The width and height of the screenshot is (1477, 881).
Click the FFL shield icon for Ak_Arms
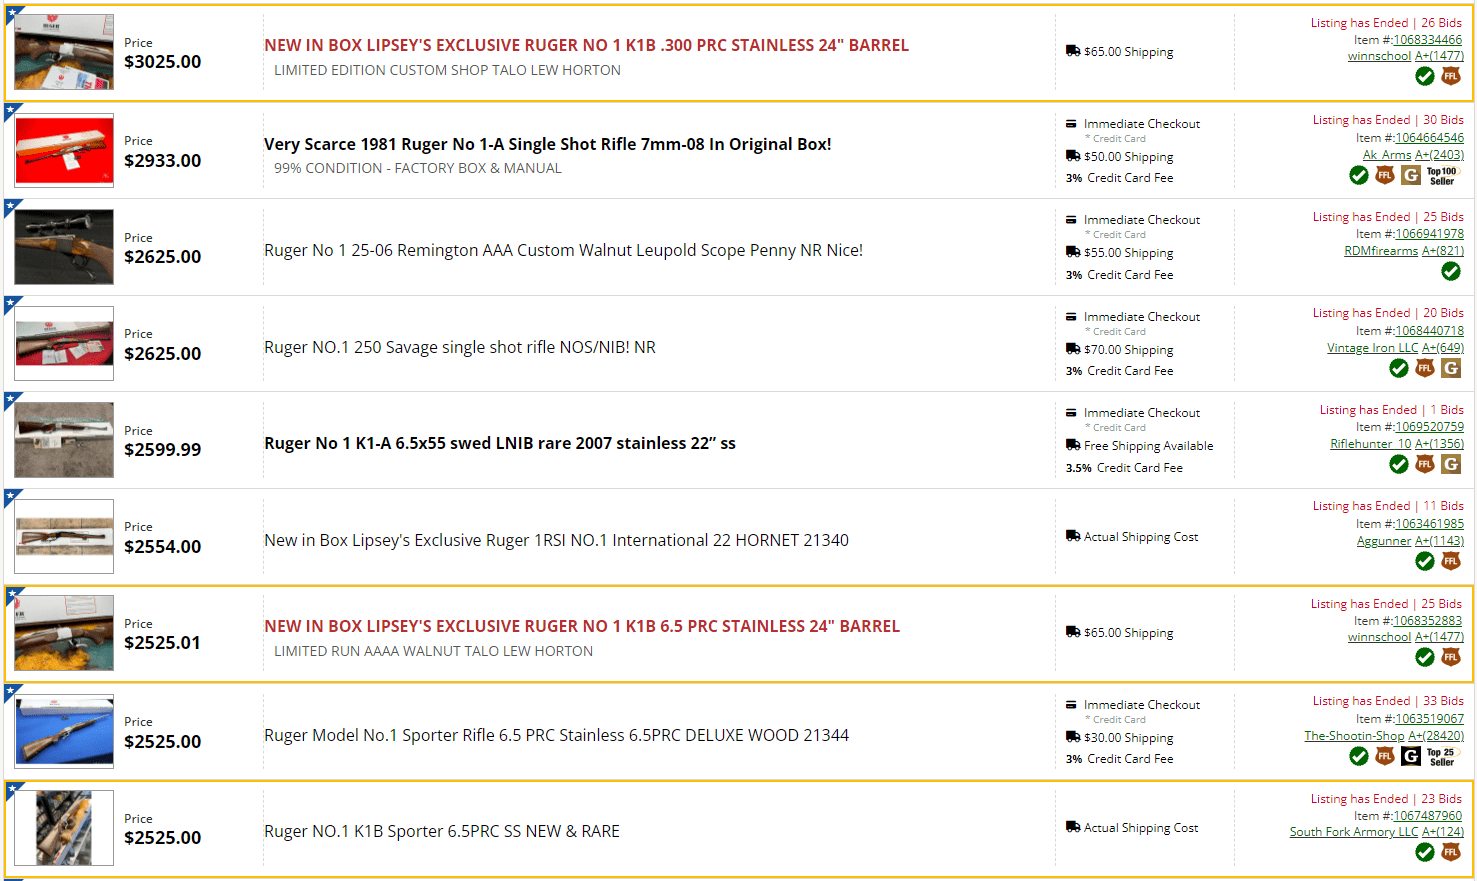pos(1385,175)
